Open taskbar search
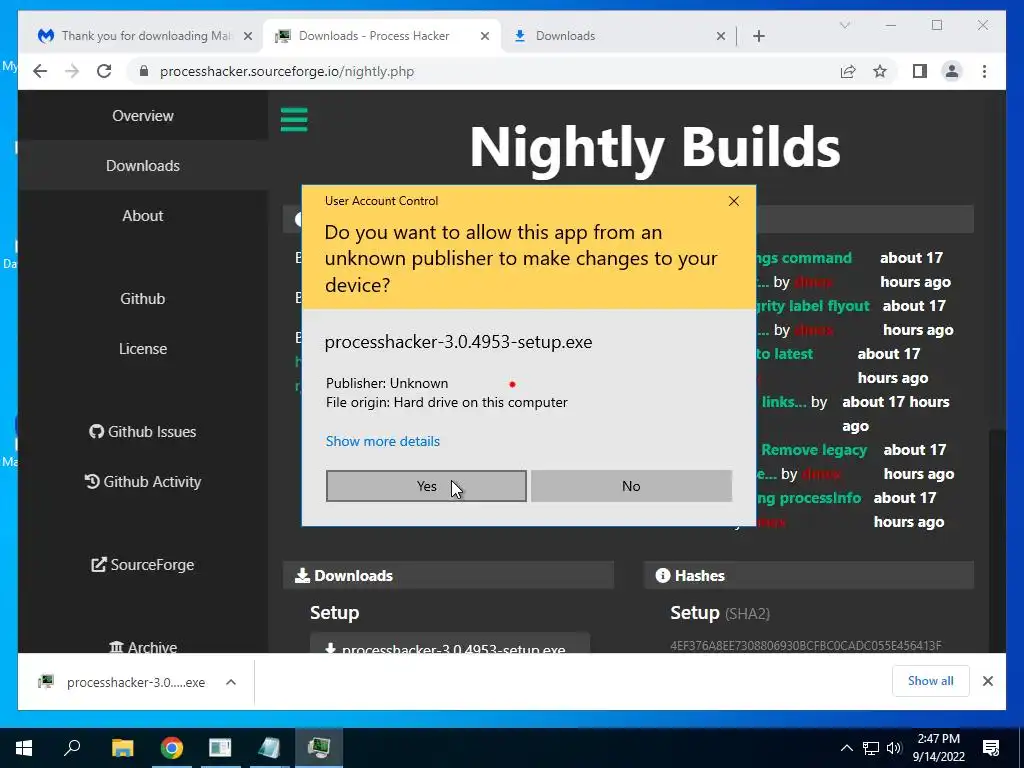The image size is (1024, 768). point(72,748)
